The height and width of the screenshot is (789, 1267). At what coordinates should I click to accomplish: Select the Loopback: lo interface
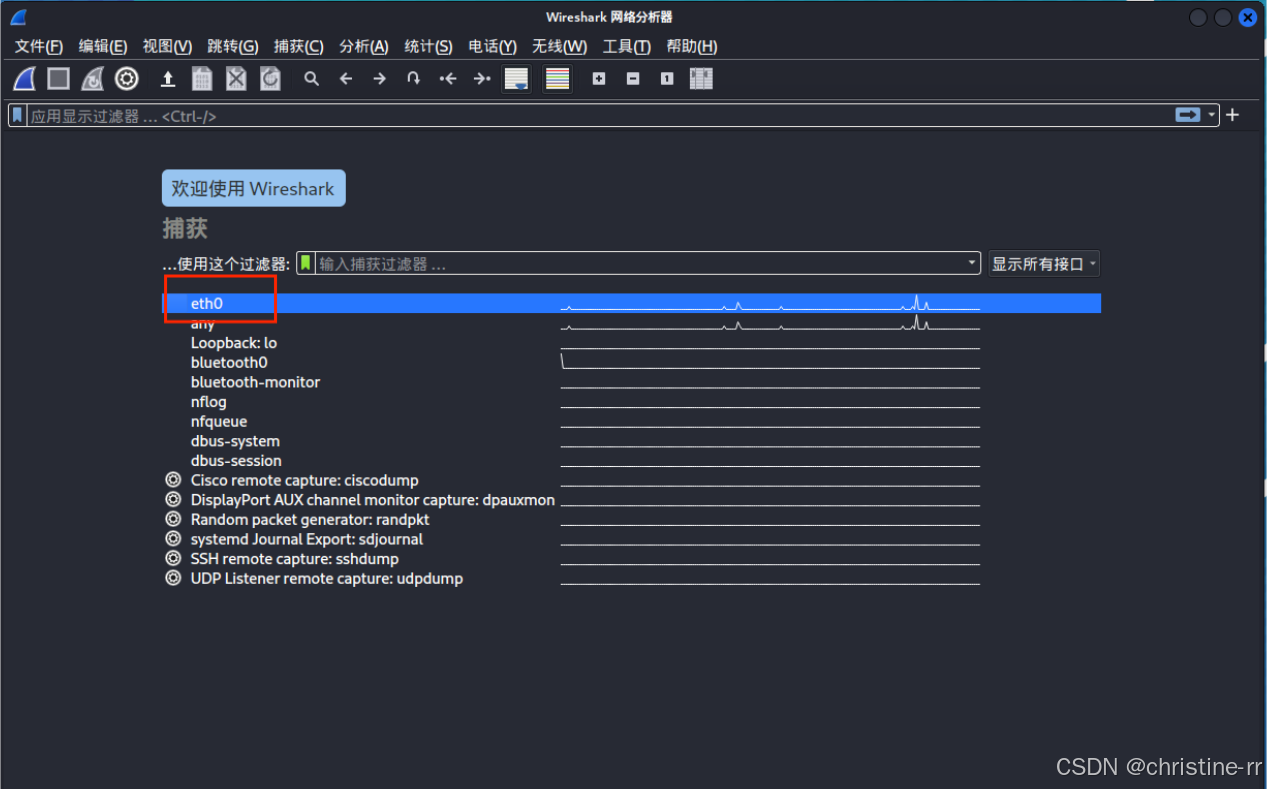pyautogui.click(x=234, y=343)
